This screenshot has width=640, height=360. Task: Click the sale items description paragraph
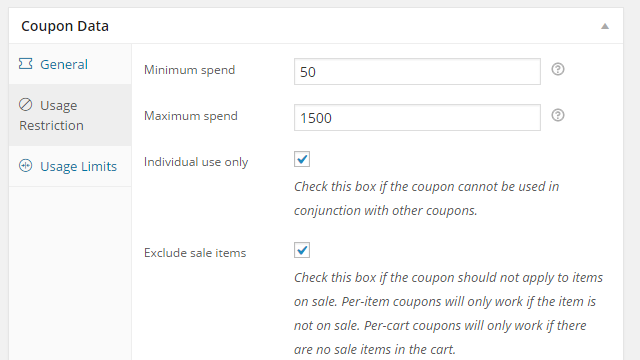click(448, 313)
